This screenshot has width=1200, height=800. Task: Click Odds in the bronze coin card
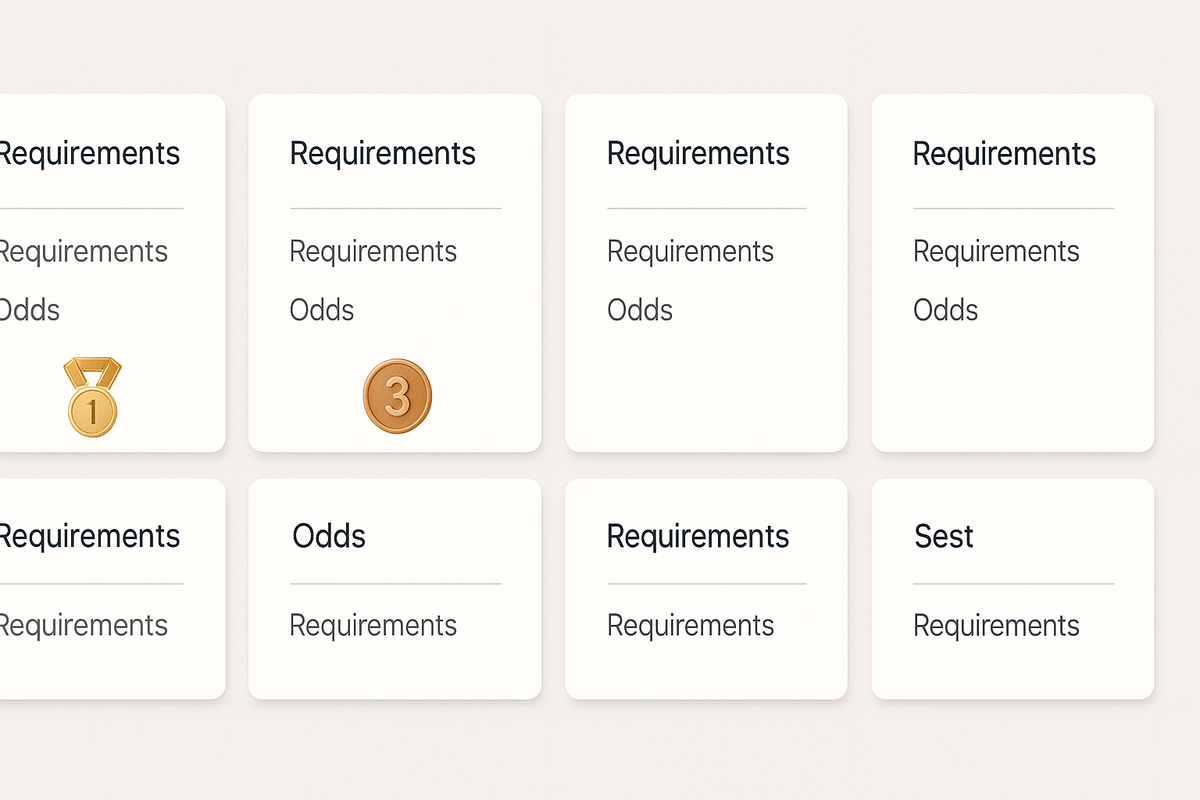[322, 310]
